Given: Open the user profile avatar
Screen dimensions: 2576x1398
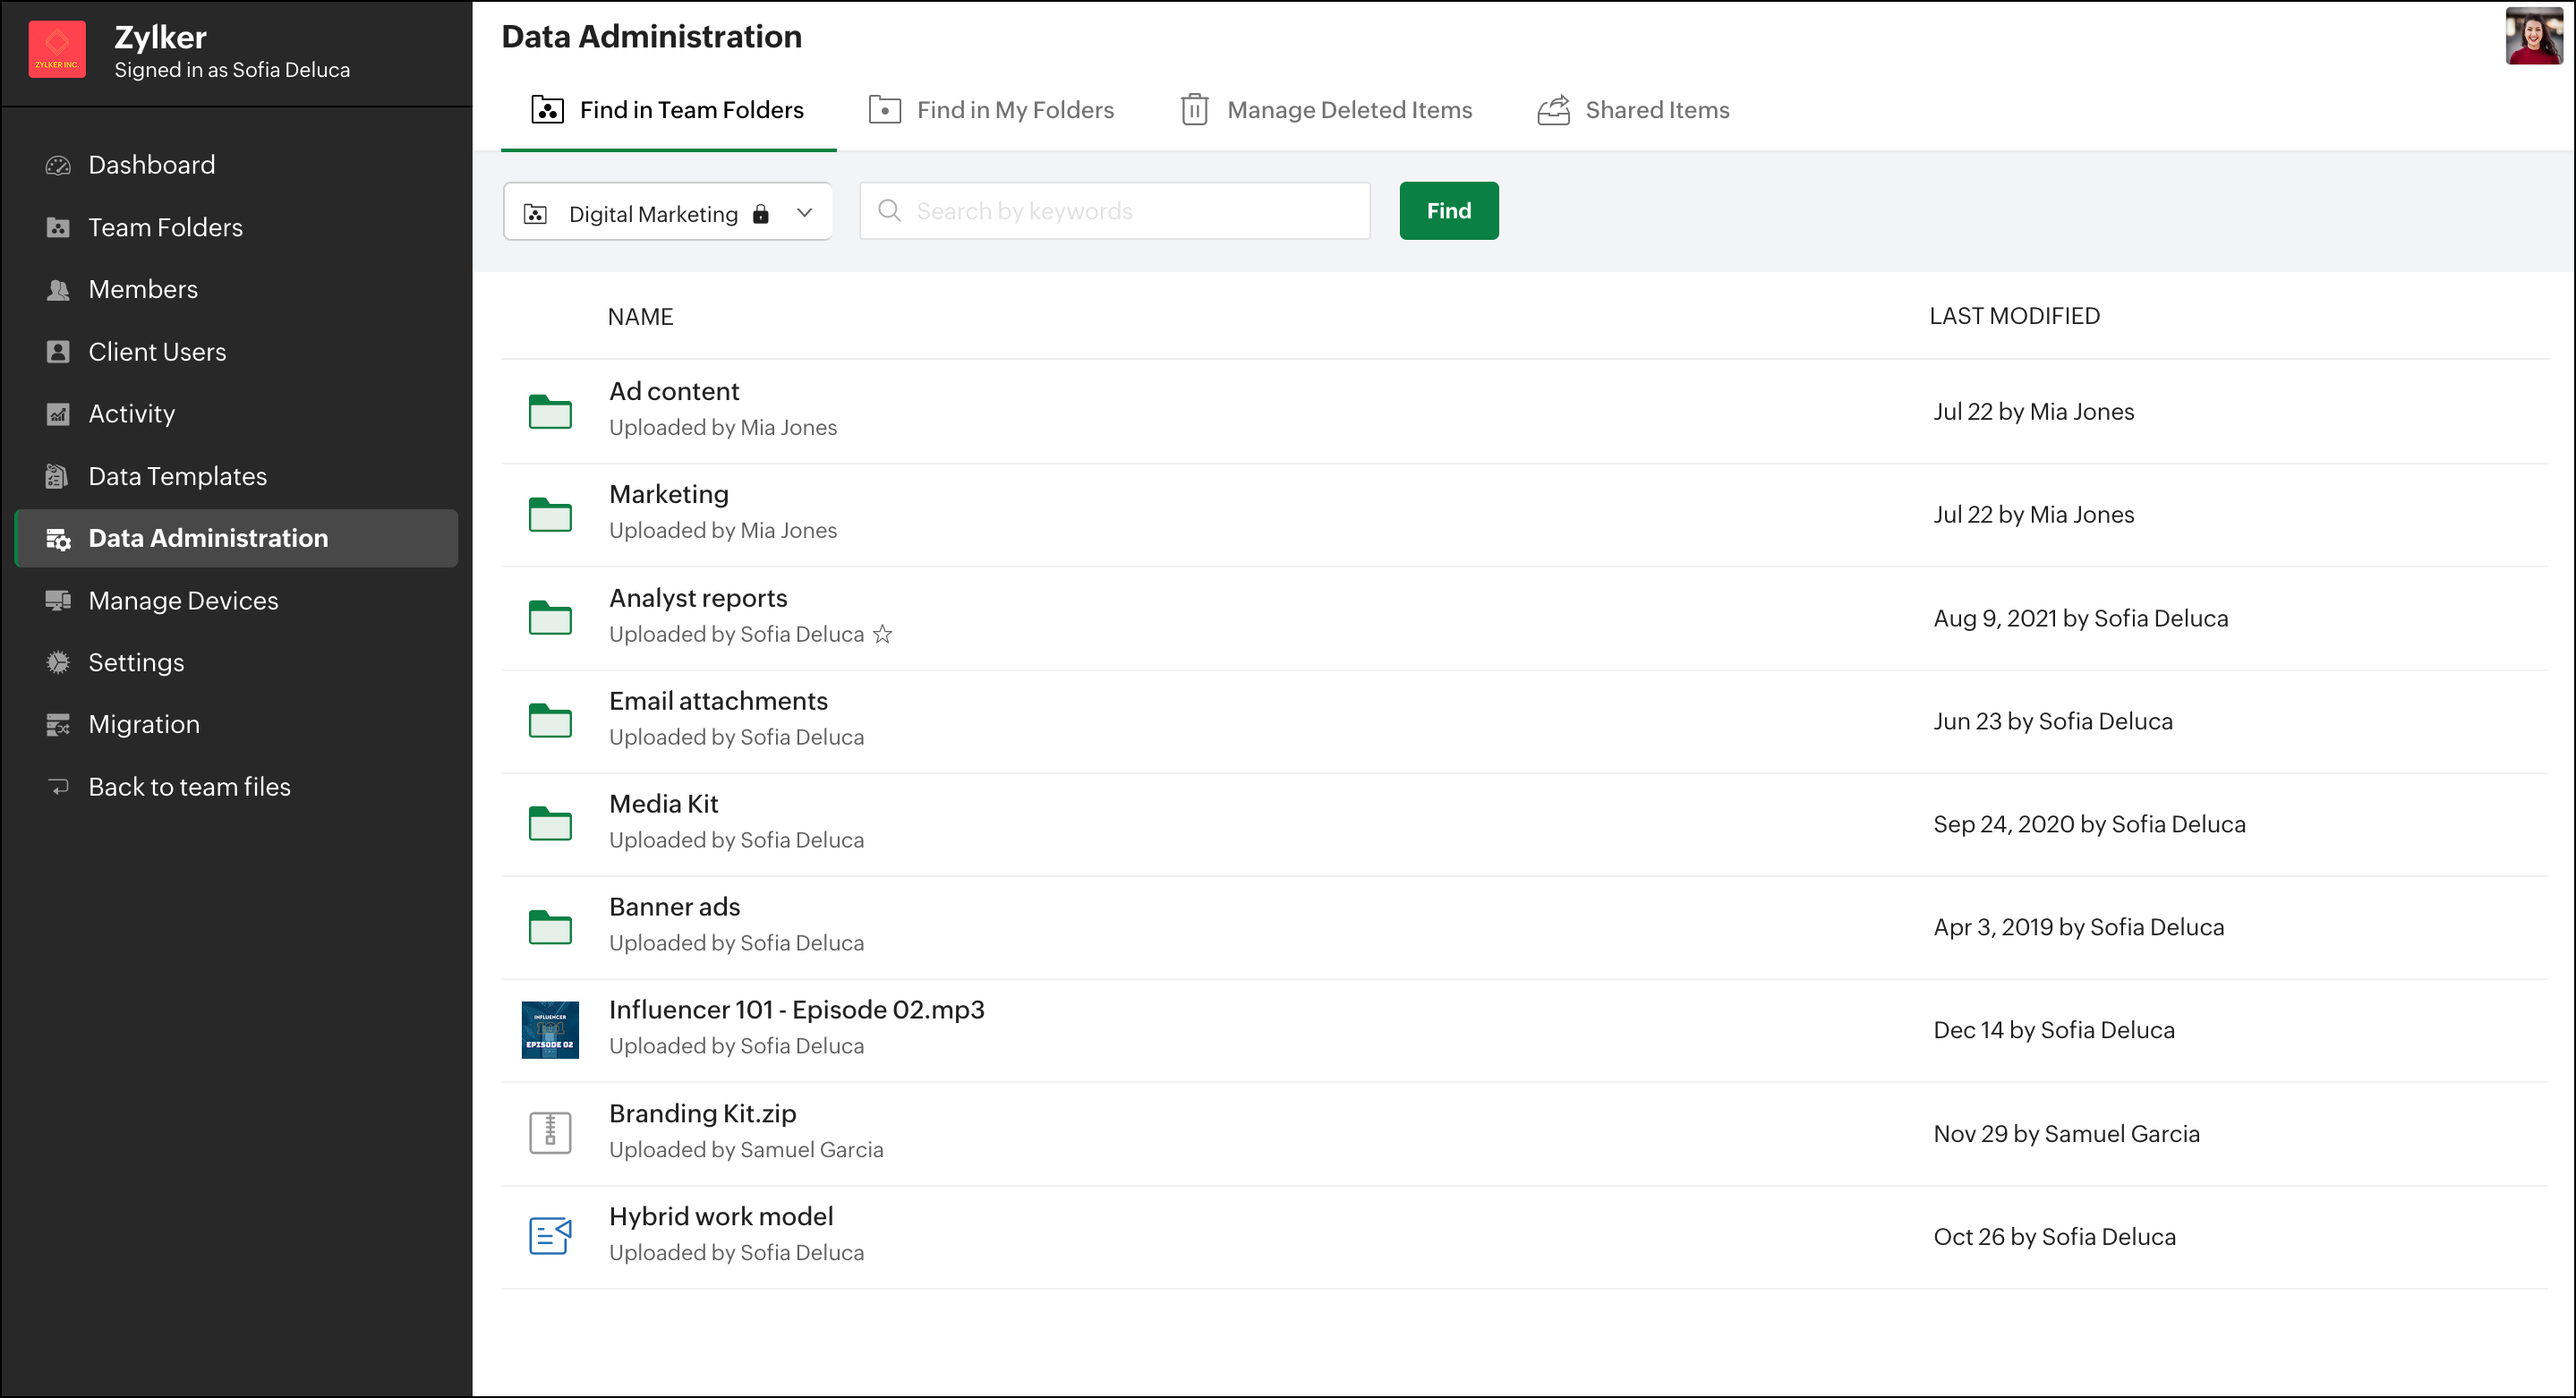Looking at the screenshot, I should [2534, 36].
